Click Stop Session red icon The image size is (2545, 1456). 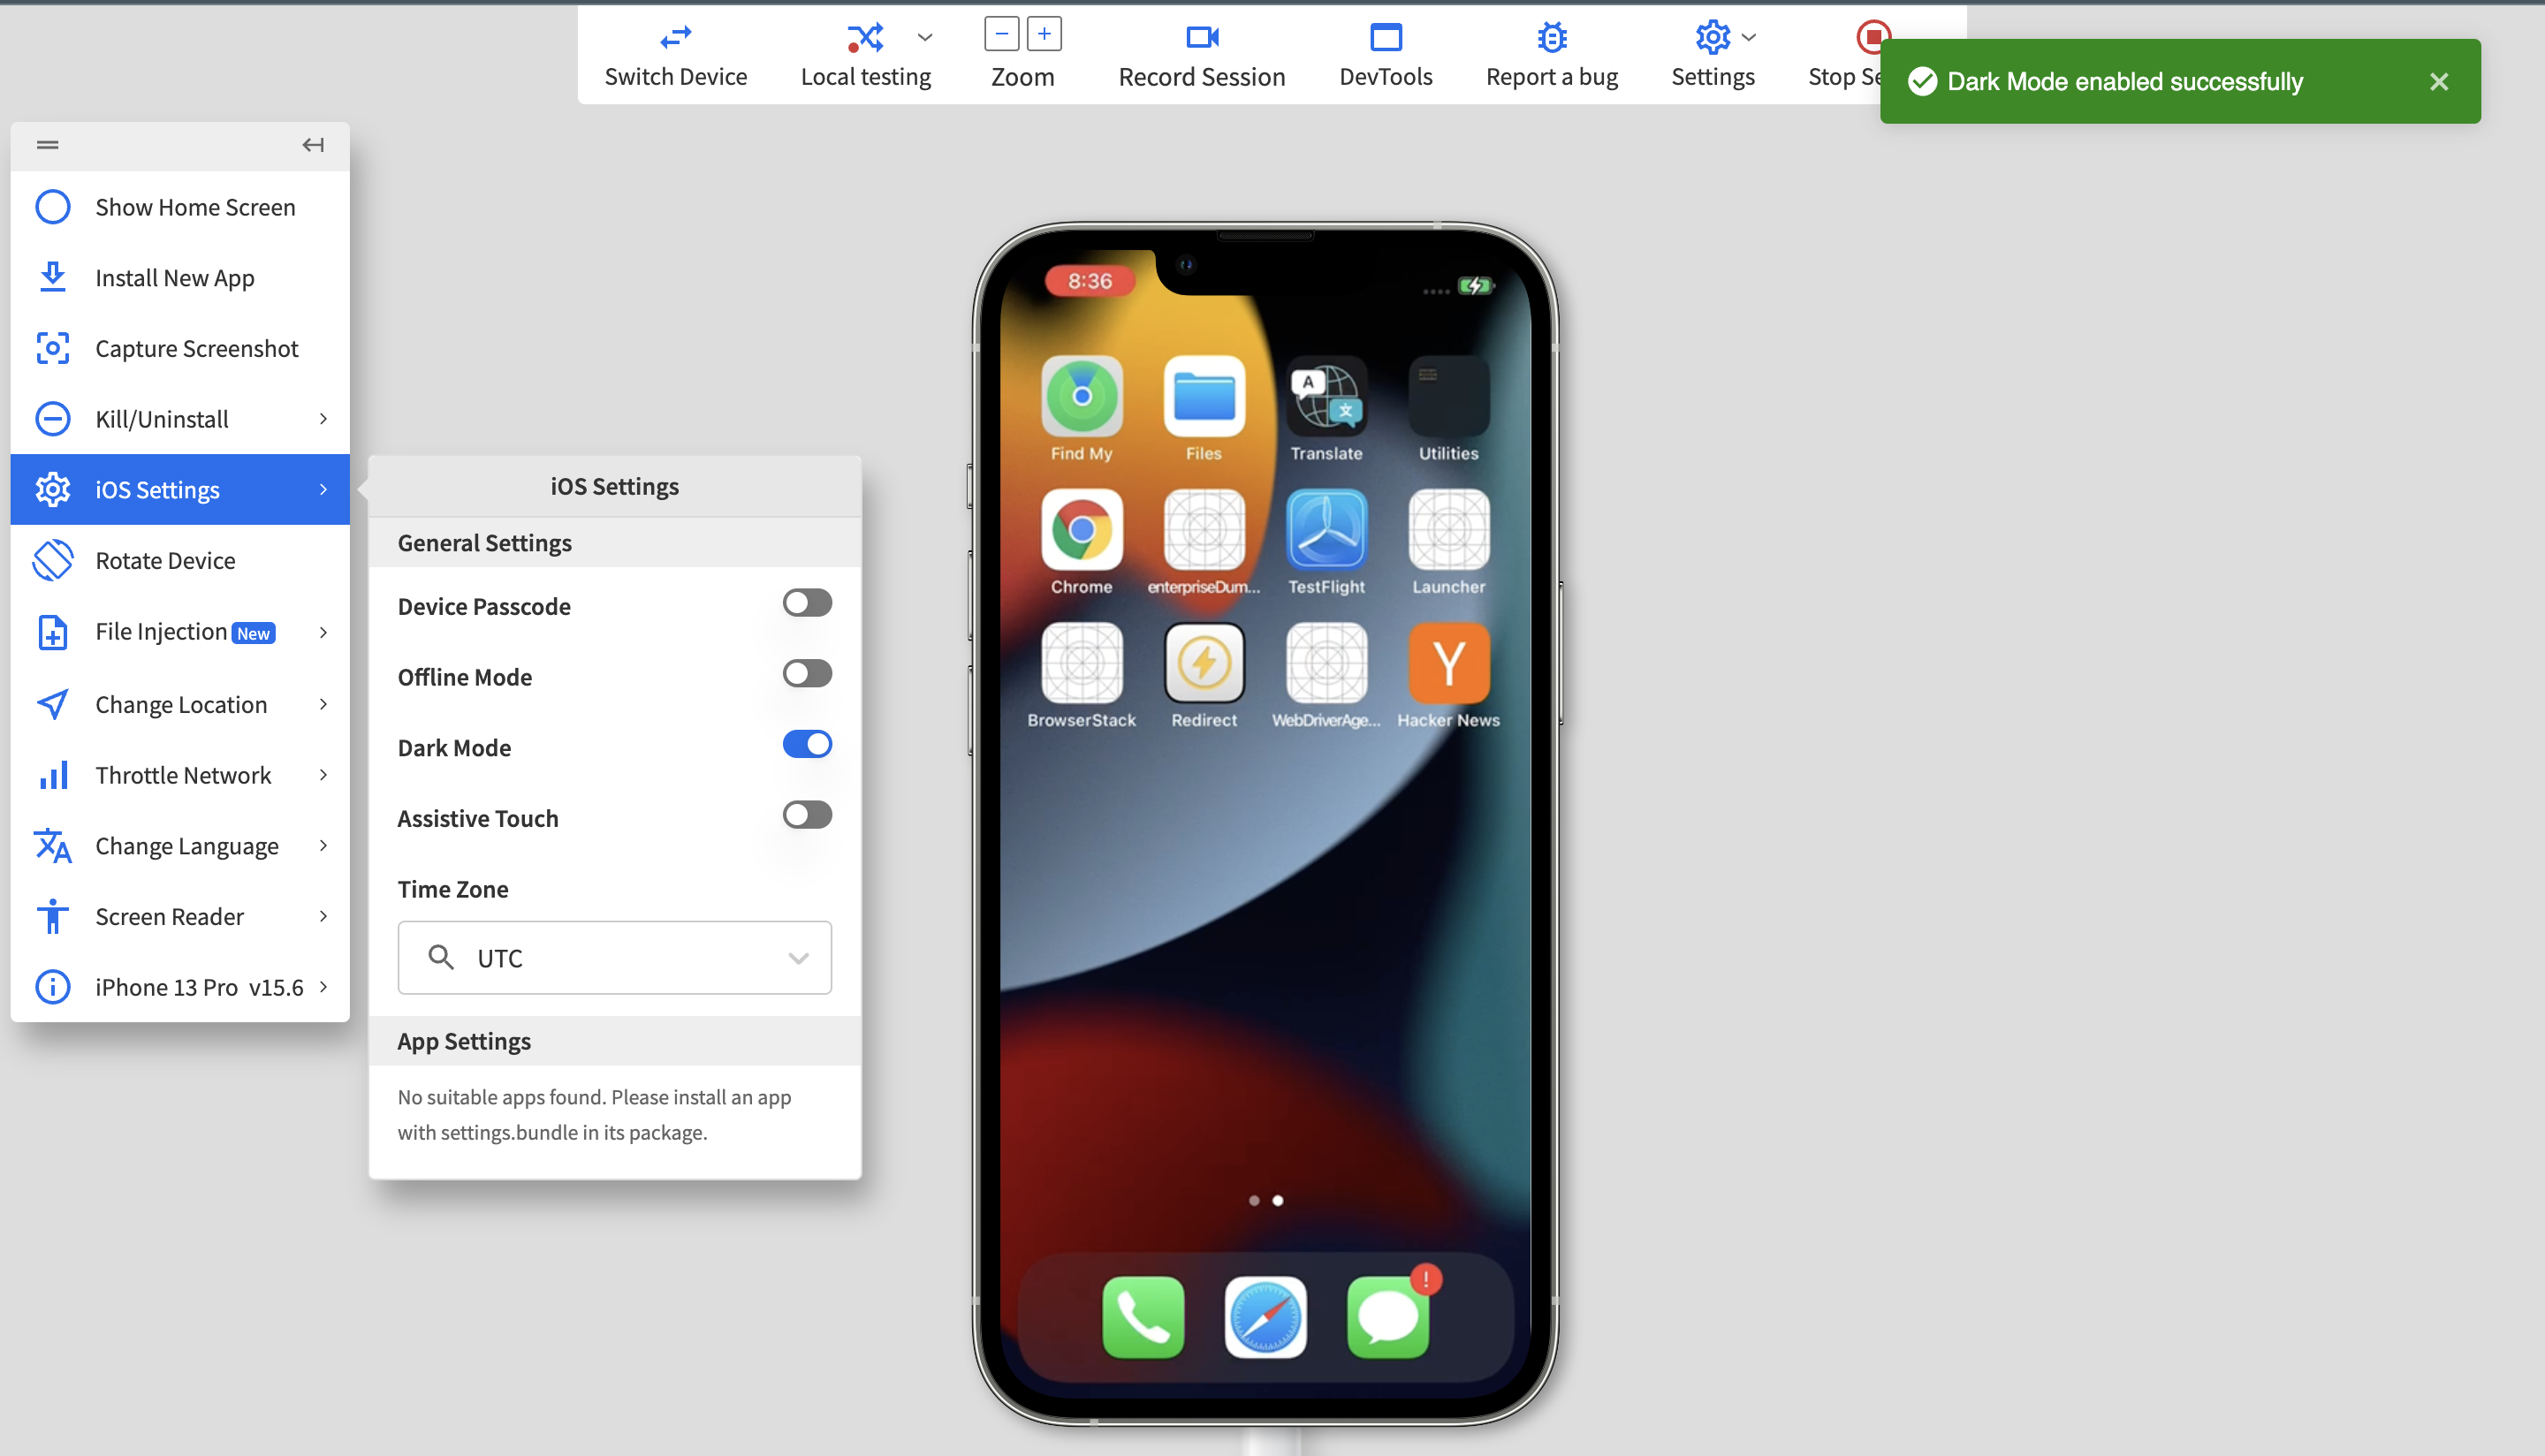1873,35
